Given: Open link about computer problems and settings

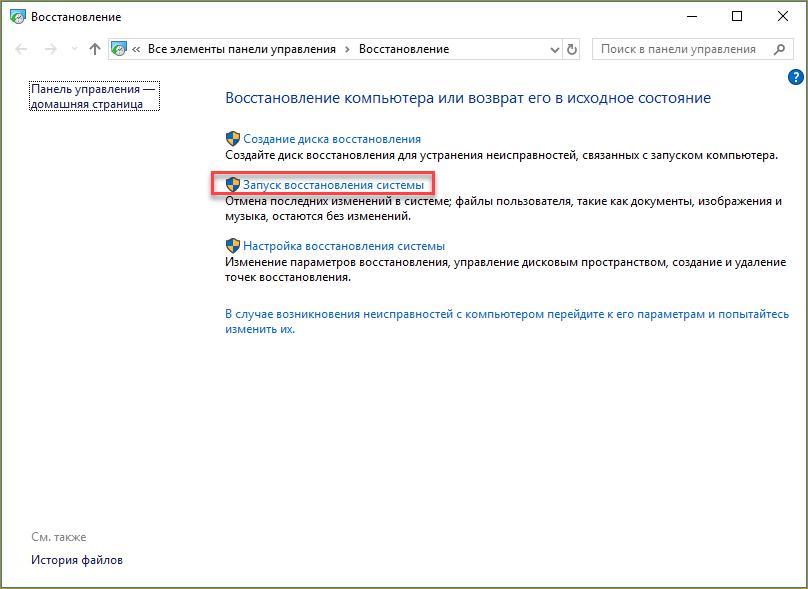Looking at the screenshot, I should pos(507,322).
